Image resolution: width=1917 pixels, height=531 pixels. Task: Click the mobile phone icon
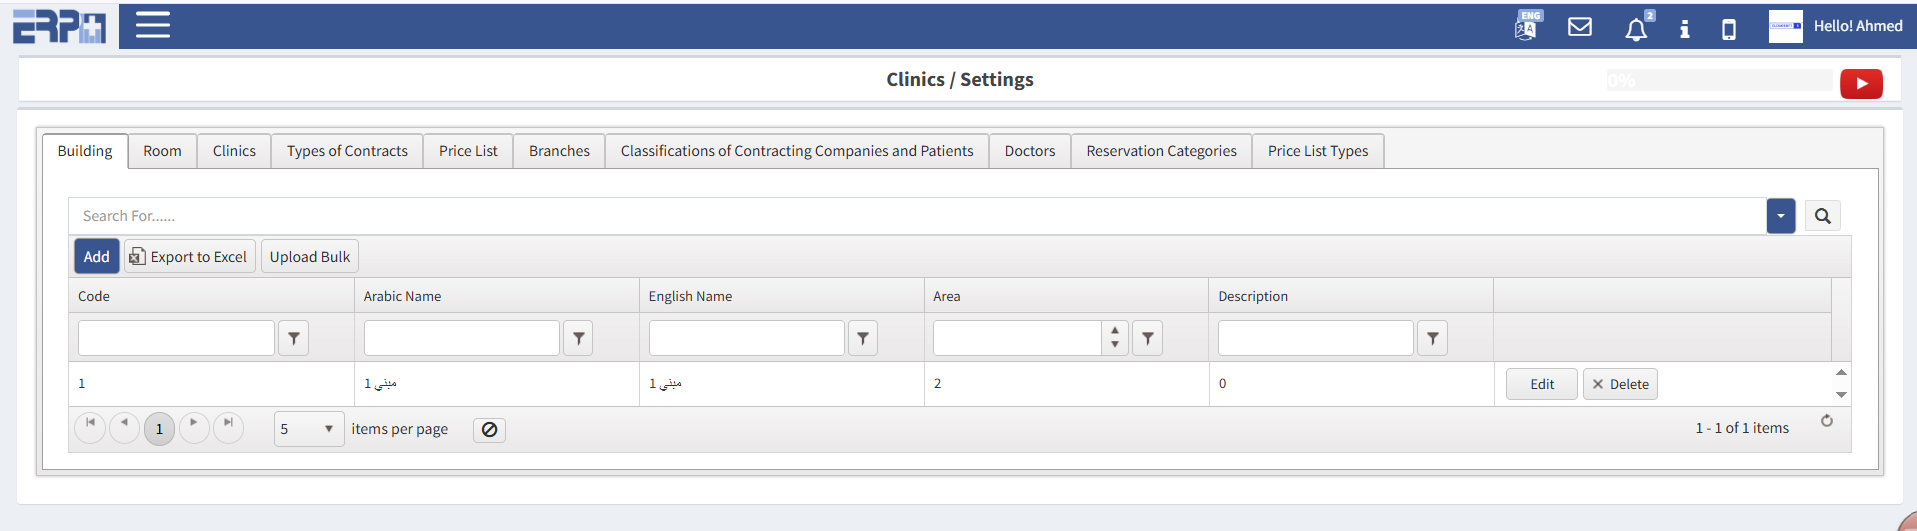pyautogui.click(x=1729, y=29)
